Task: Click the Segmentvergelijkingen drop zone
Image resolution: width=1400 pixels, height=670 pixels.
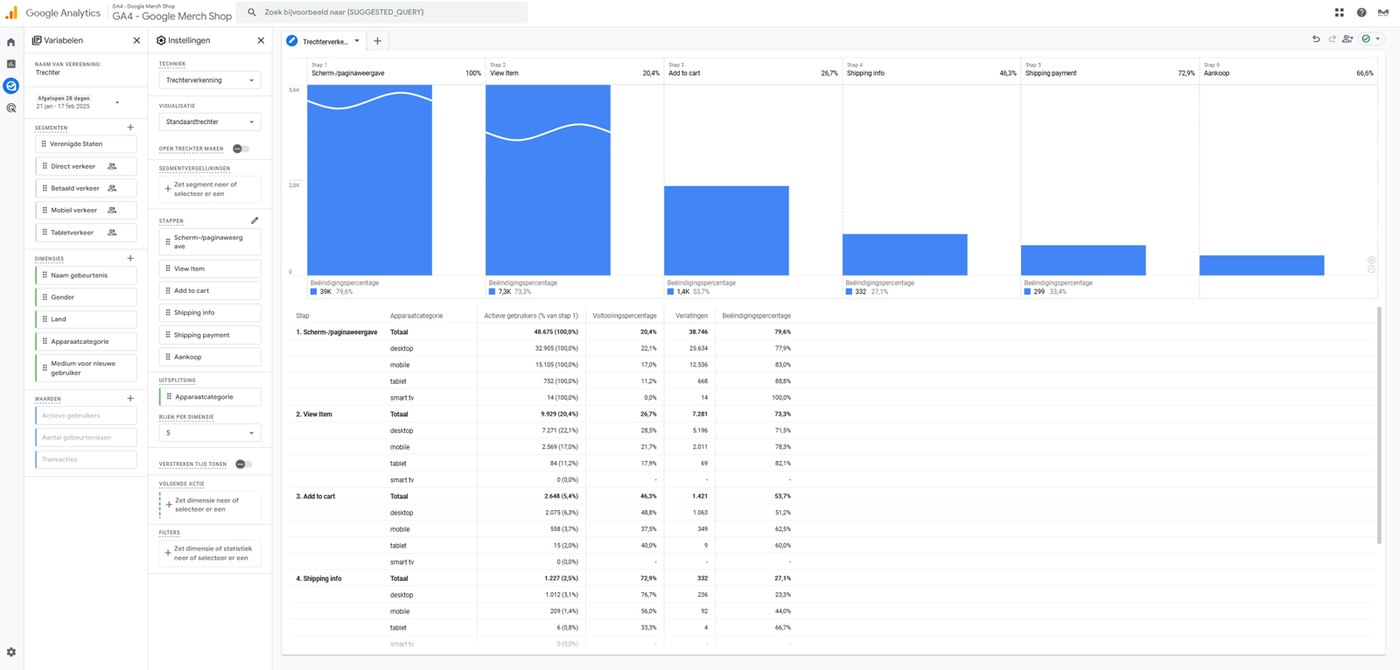Action: [x=210, y=189]
